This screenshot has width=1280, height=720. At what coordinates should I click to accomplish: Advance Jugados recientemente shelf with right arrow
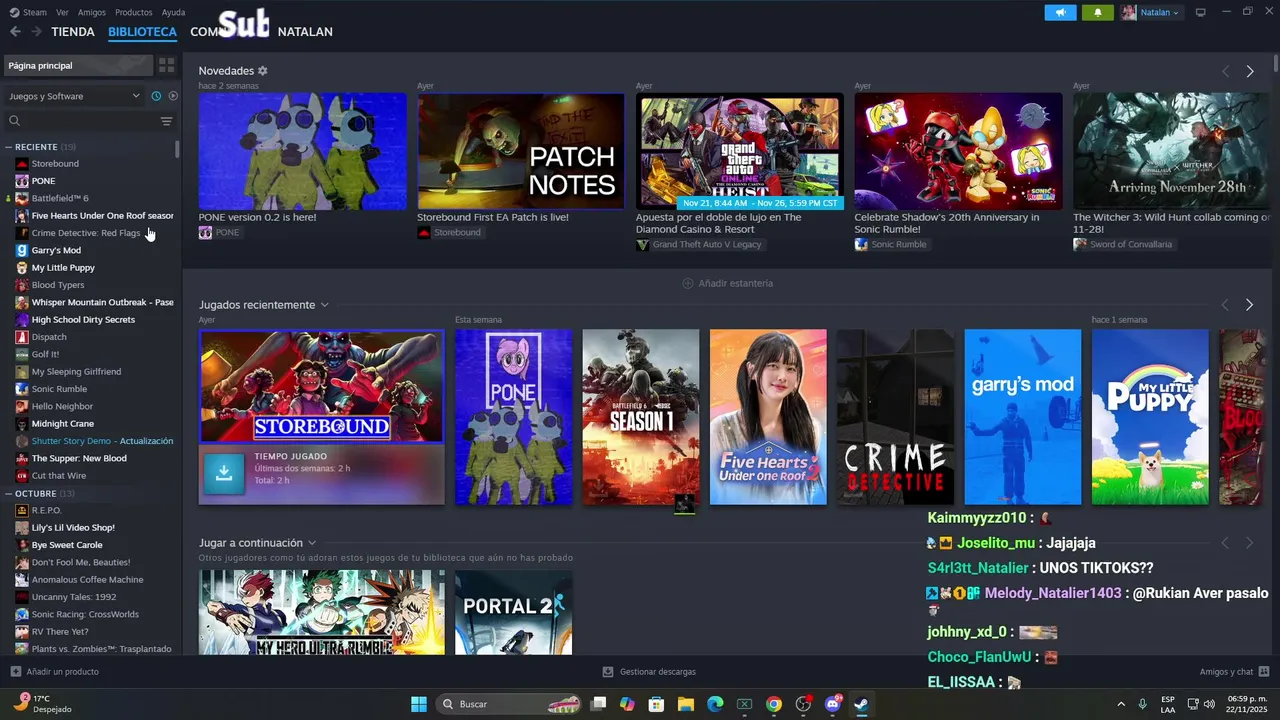[1250, 305]
